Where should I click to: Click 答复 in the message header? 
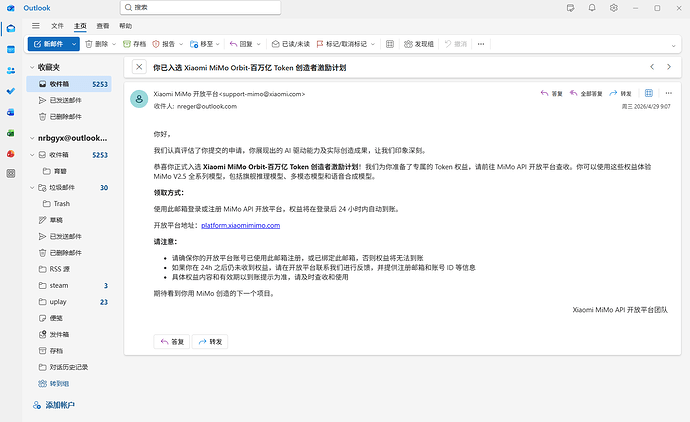tap(552, 93)
